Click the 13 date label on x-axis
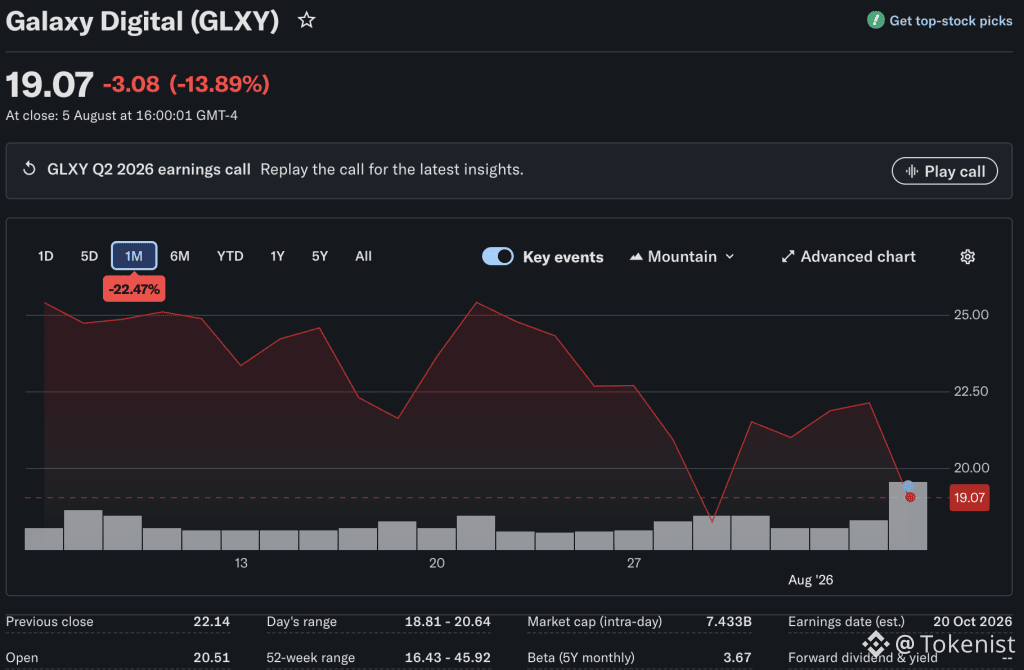The height and width of the screenshot is (670, 1024). (x=241, y=563)
